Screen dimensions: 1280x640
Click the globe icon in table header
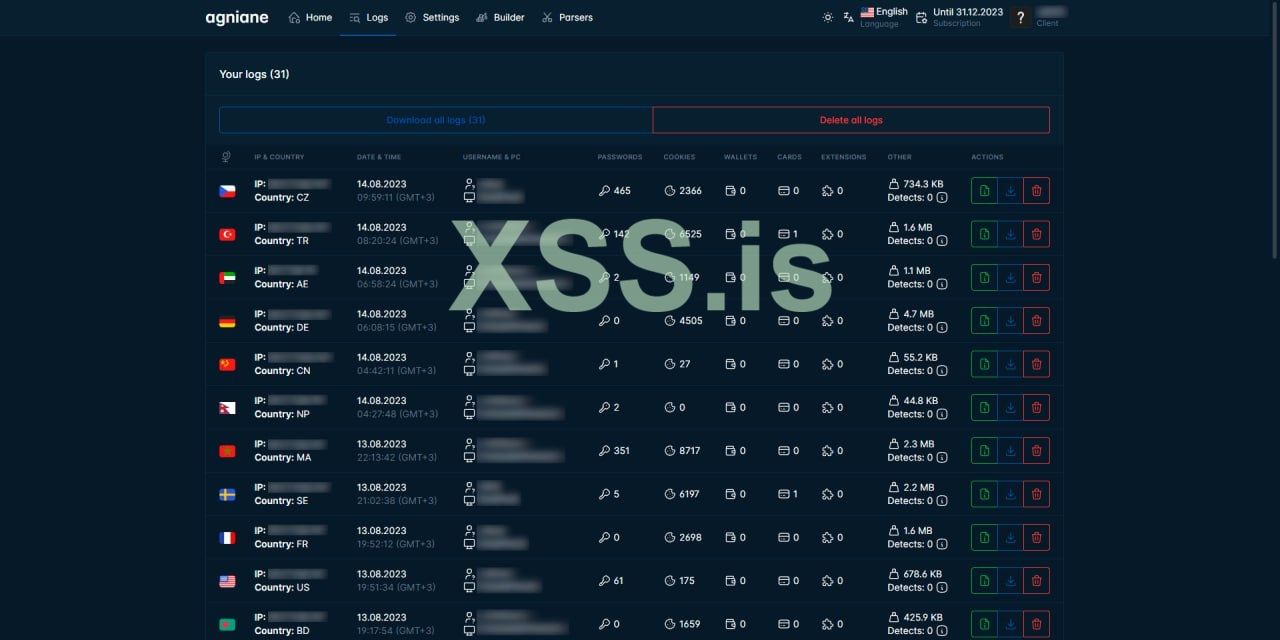coord(226,157)
